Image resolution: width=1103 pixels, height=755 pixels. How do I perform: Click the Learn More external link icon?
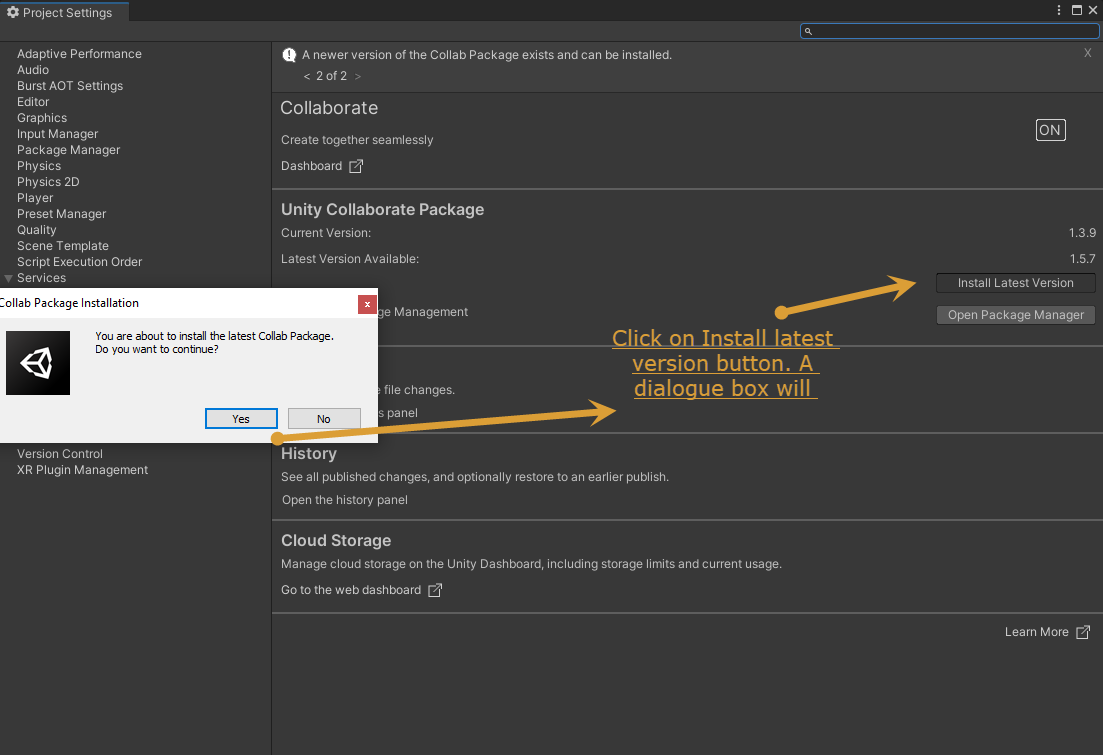(1083, 632)
